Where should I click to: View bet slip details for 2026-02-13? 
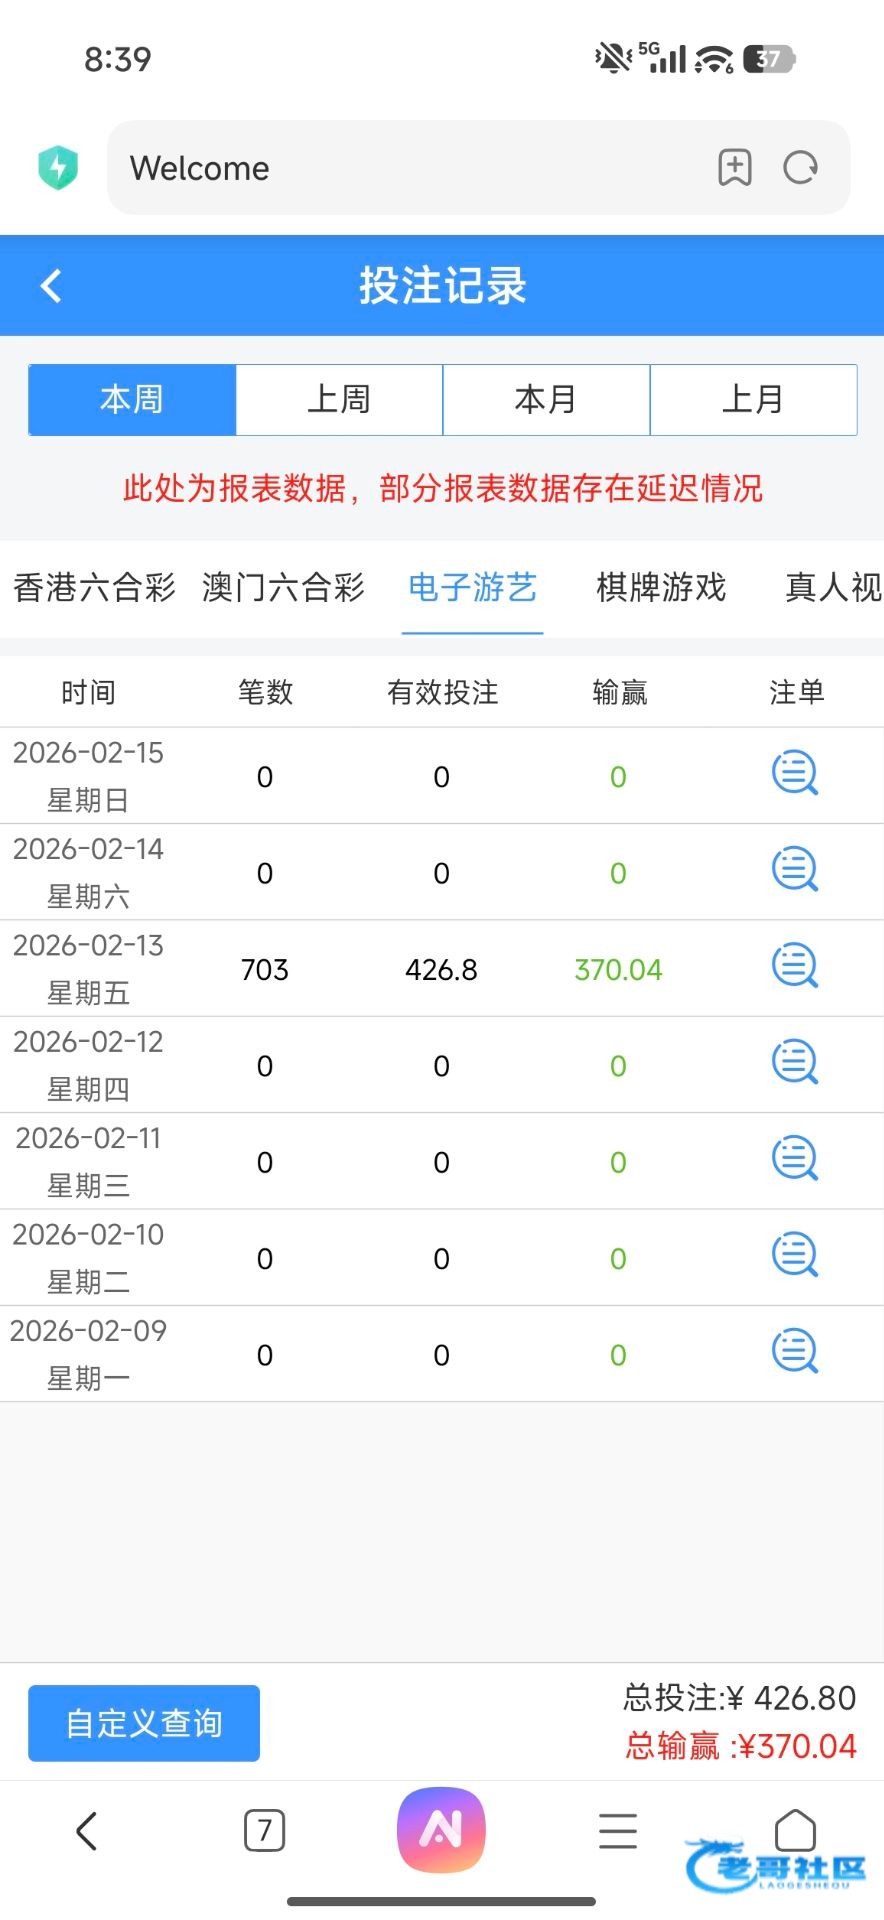(795, 967)
